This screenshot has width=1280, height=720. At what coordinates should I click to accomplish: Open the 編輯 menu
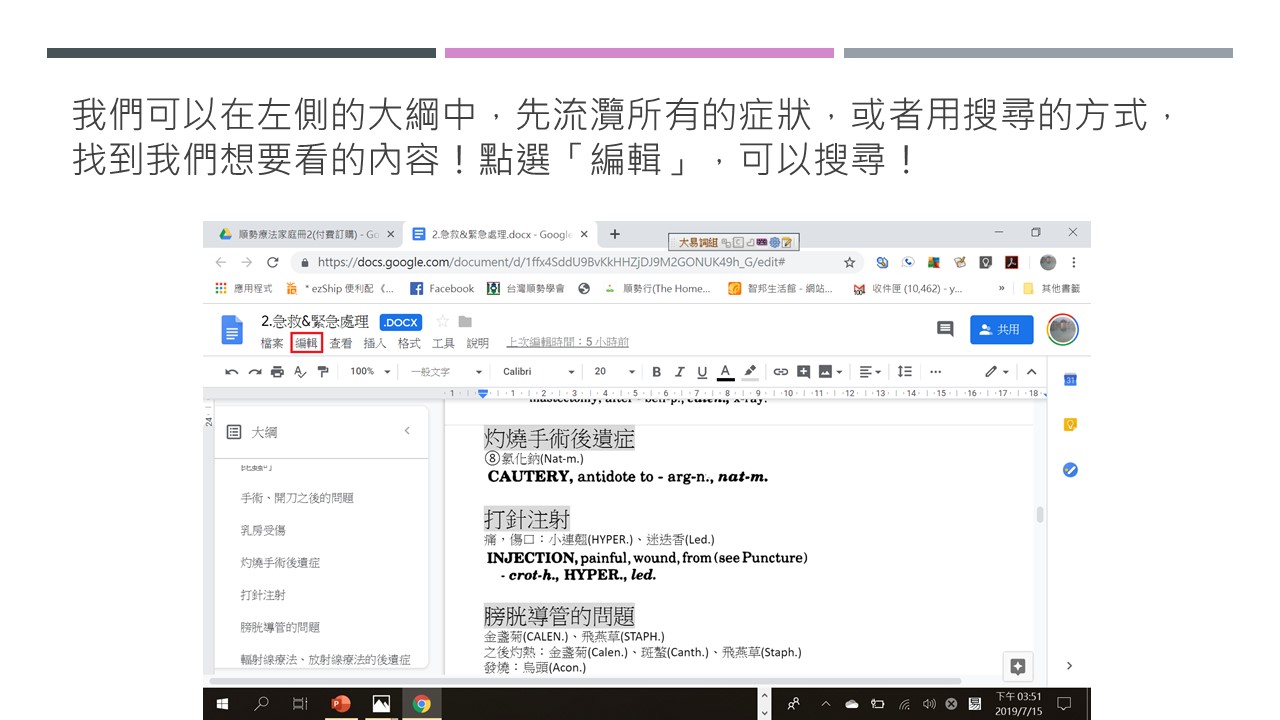(x=306, y=343)
